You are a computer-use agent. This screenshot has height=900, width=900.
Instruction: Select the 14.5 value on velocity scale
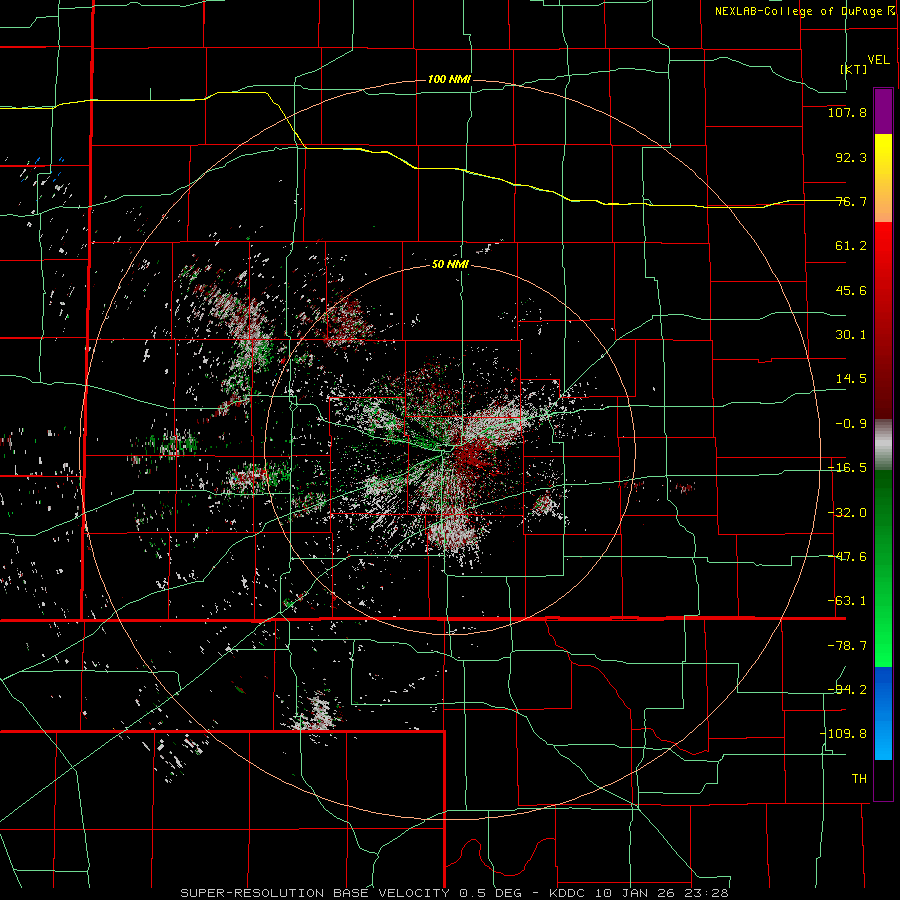coord(851,379)
